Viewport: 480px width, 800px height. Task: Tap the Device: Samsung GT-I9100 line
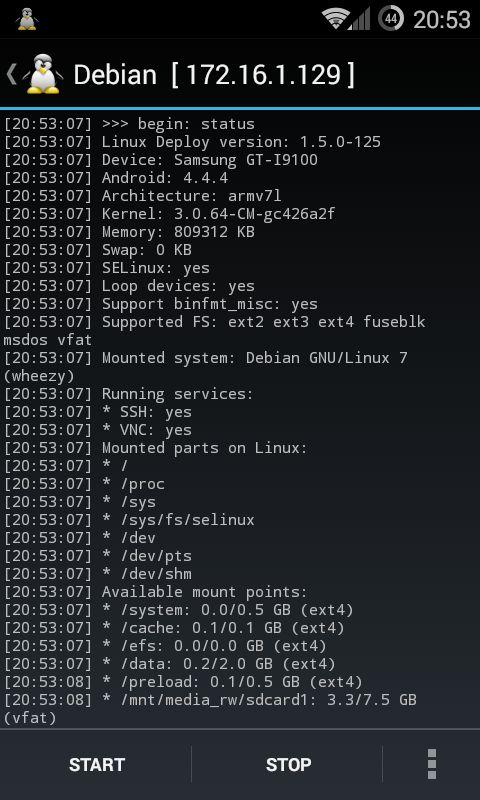(161, 160)
